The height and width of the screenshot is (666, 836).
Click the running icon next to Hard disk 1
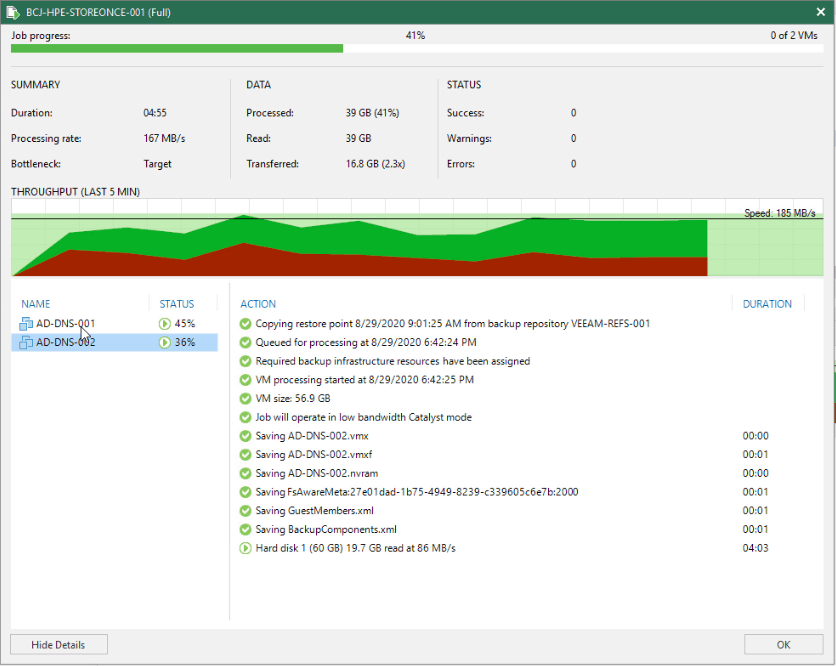pyautogui.click(x=245, y=548)
